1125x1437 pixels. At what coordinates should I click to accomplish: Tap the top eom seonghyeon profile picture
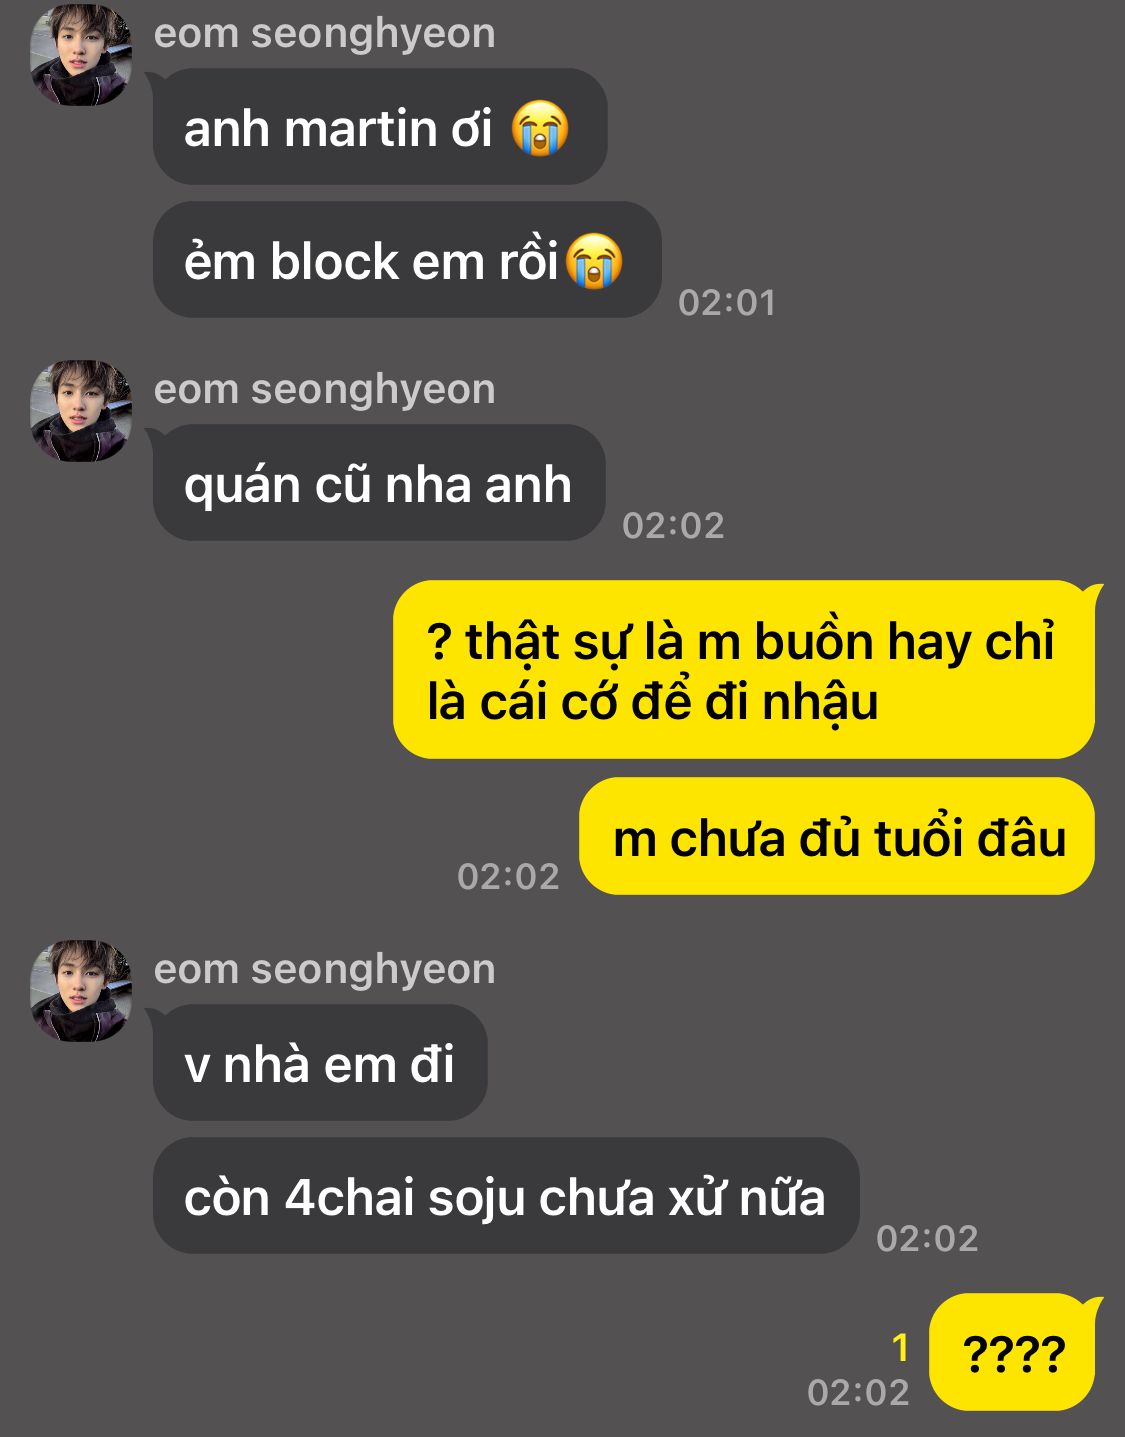[x=81, y=55]
